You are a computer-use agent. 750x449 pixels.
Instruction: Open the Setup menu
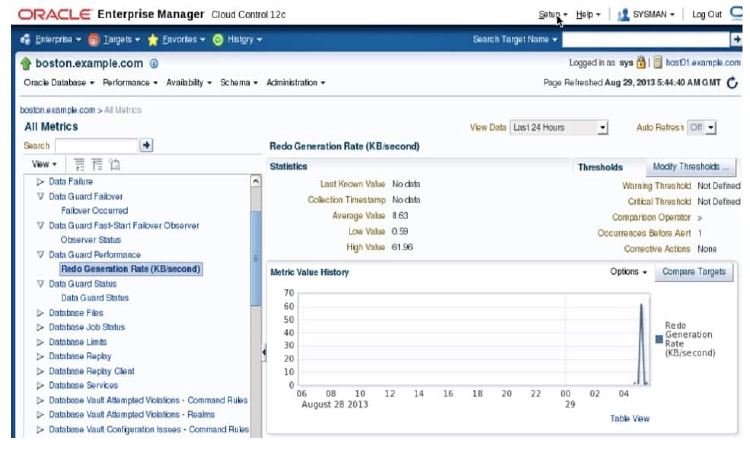(552, 14)
